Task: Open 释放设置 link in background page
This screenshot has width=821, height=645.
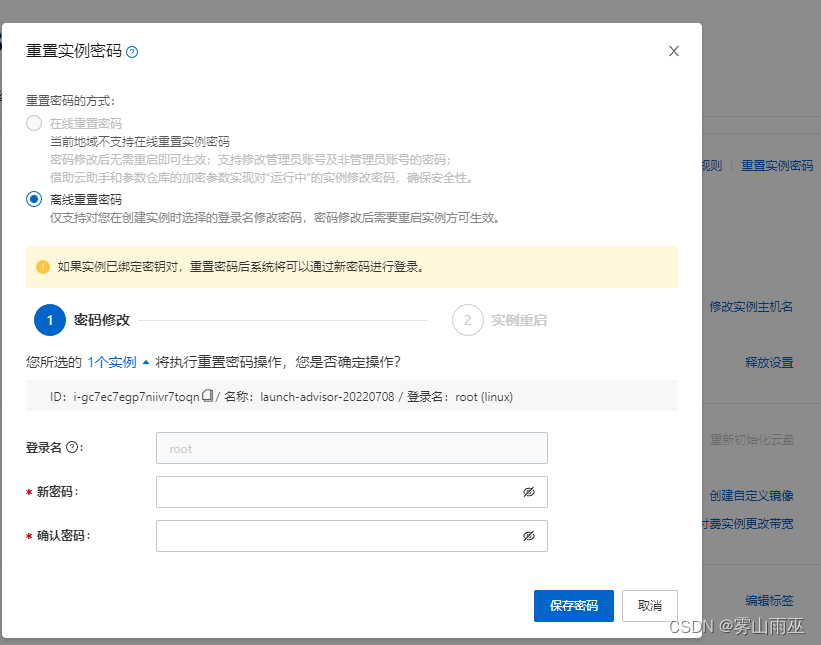Action: click(769, 362)
